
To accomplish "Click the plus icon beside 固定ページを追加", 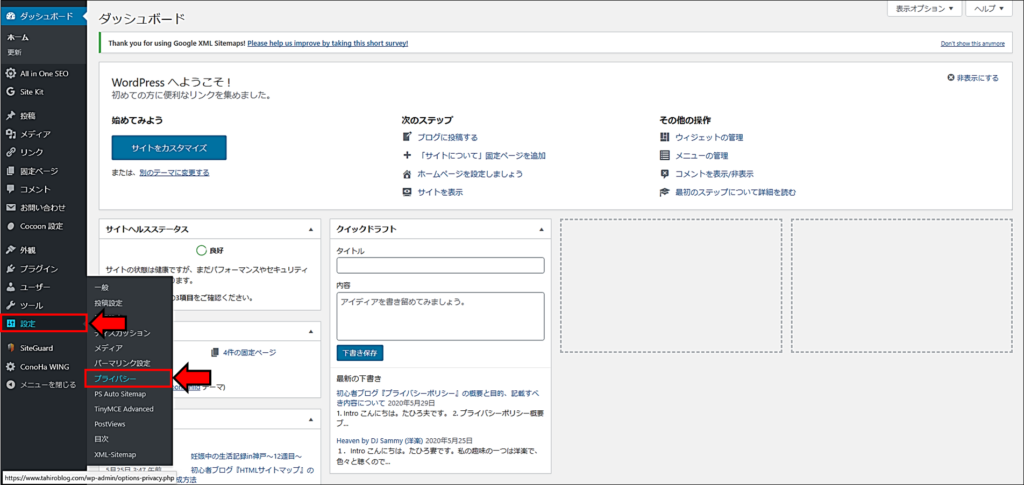I will click(x=408, y=155).
